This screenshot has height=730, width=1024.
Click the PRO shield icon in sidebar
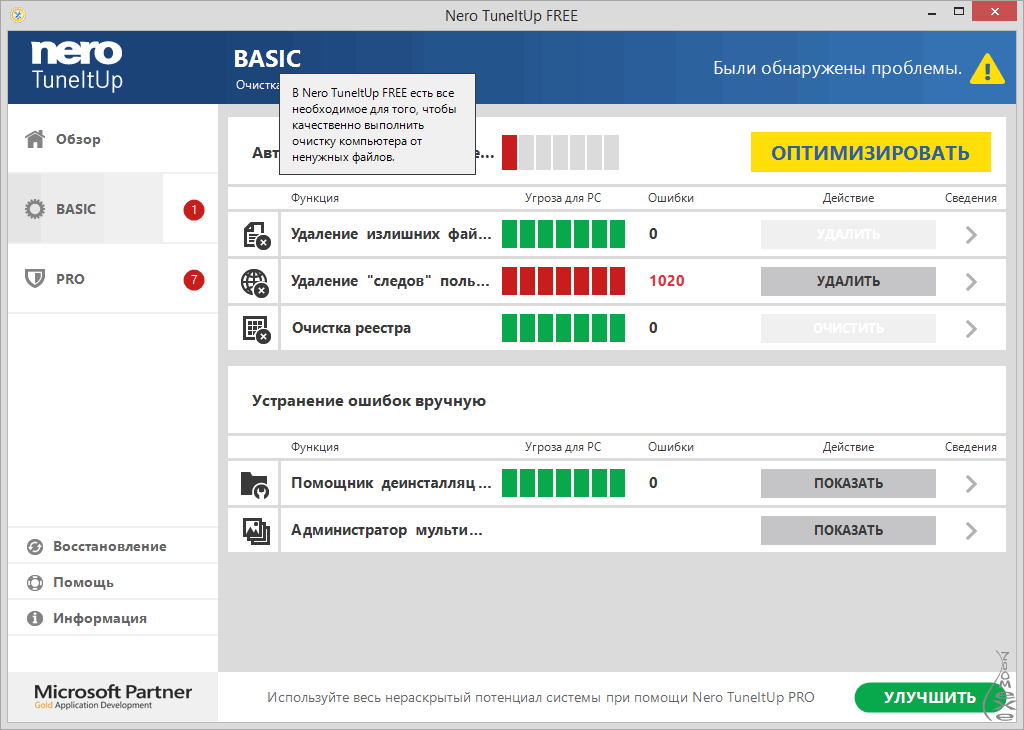pos(35,279)
